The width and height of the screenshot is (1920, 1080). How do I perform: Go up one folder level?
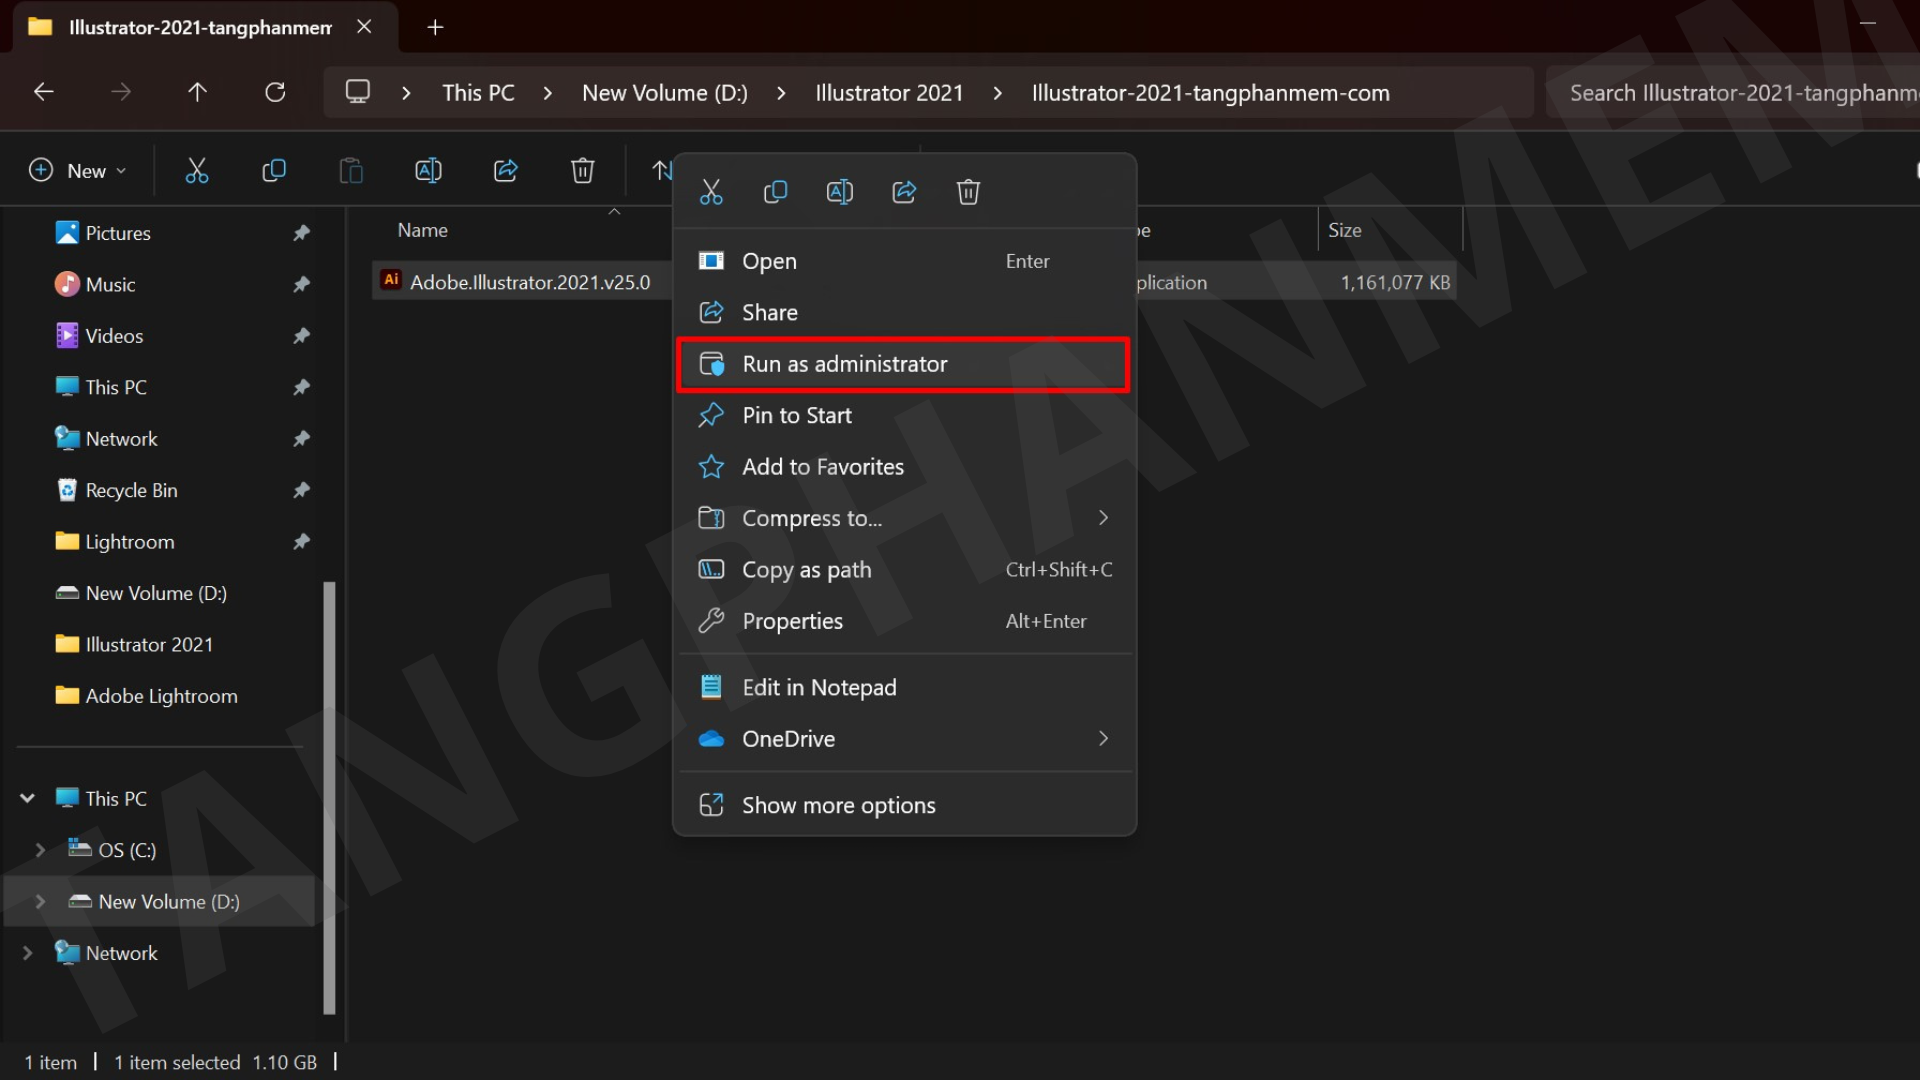coord(198,92)
